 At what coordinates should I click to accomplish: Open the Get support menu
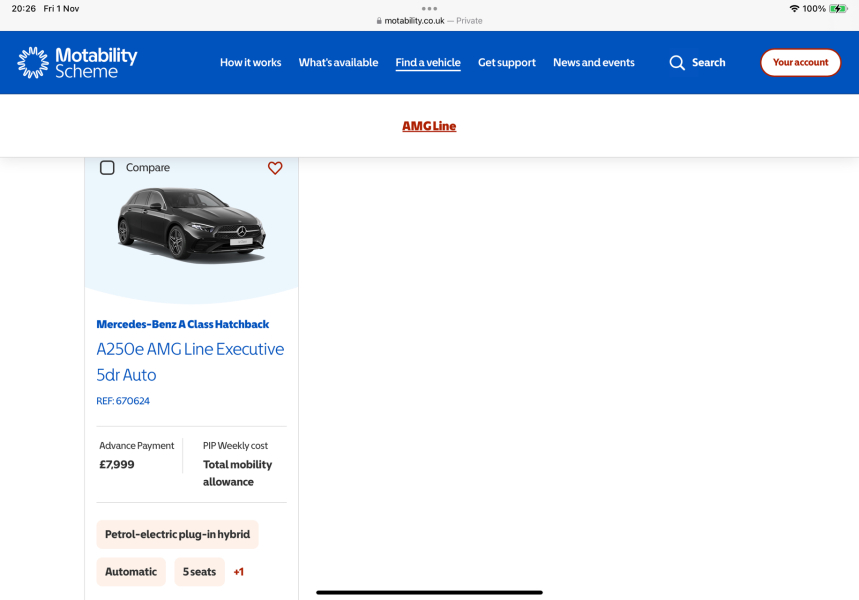click(x=507, y=62)
